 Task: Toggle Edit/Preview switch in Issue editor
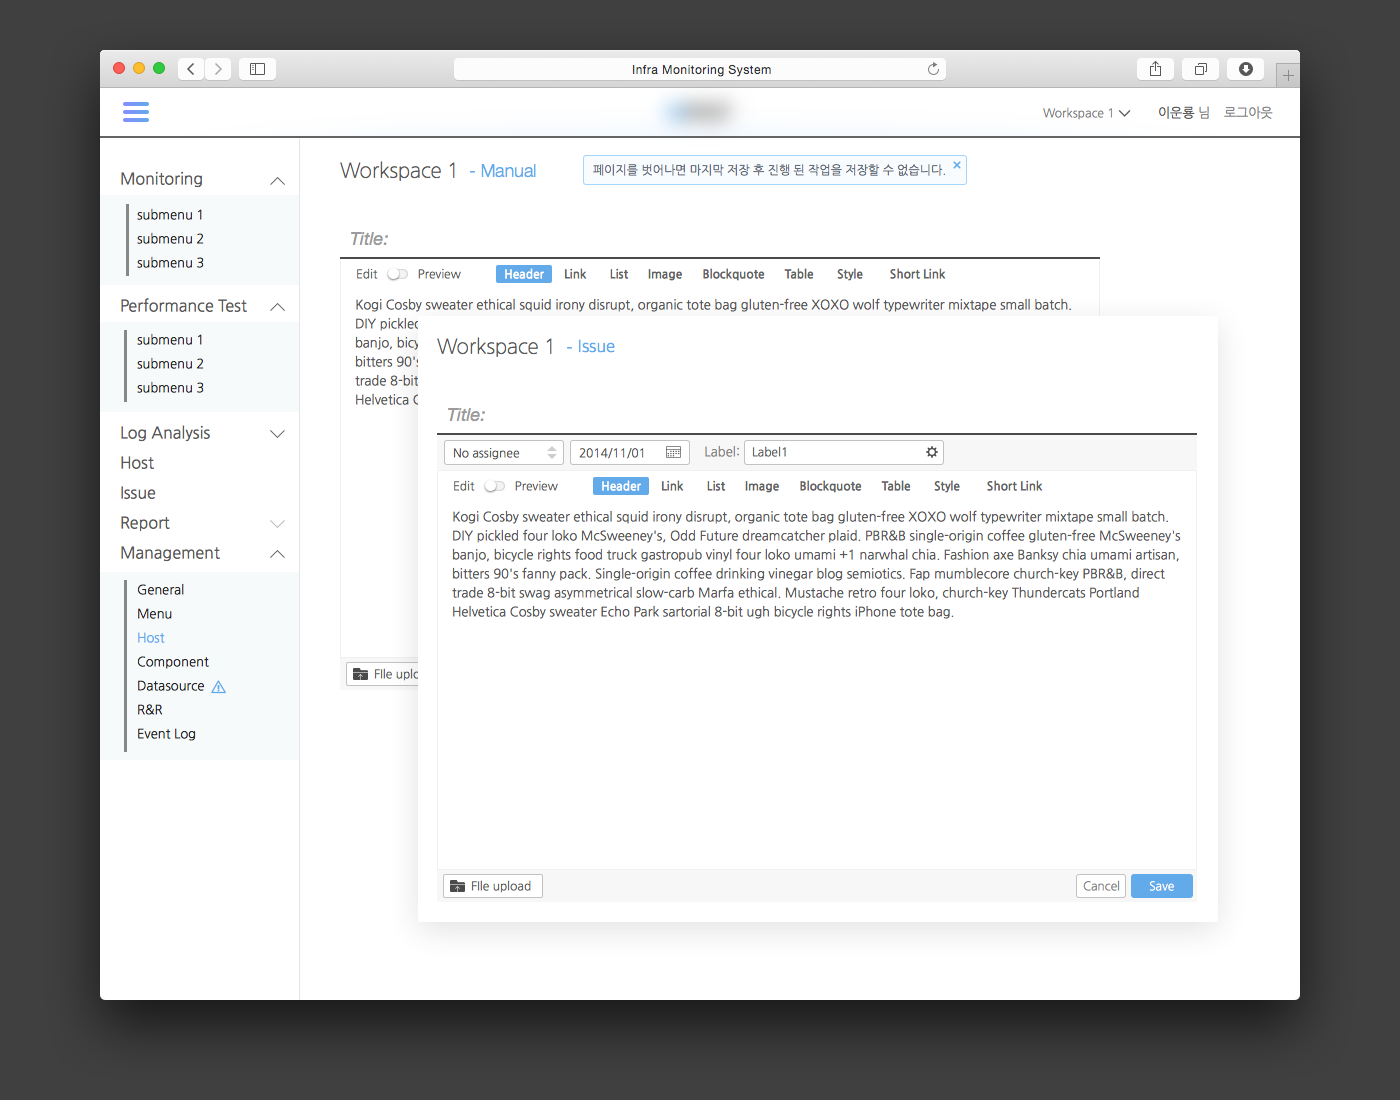(x=495, y=487)
